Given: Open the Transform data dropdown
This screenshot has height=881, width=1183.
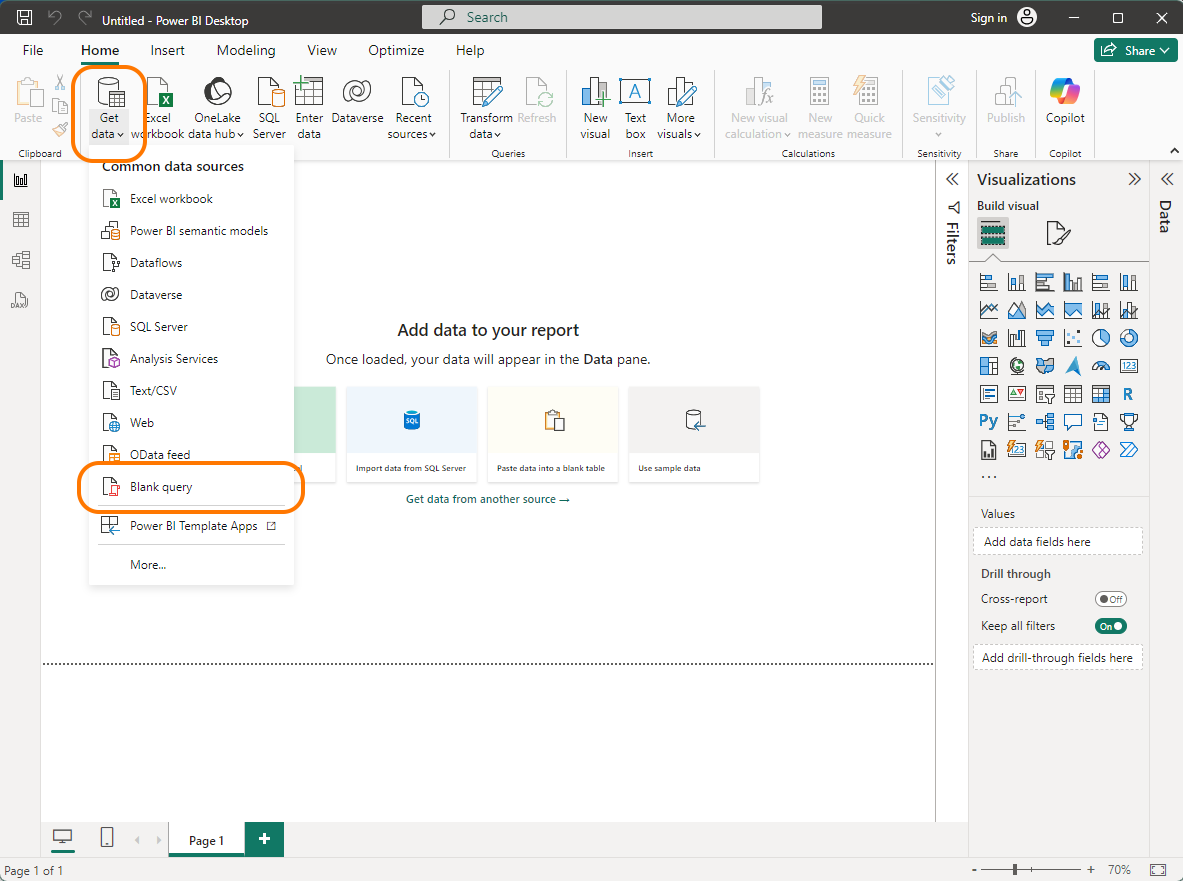Looking at the screenshot, I should point(485,107).
